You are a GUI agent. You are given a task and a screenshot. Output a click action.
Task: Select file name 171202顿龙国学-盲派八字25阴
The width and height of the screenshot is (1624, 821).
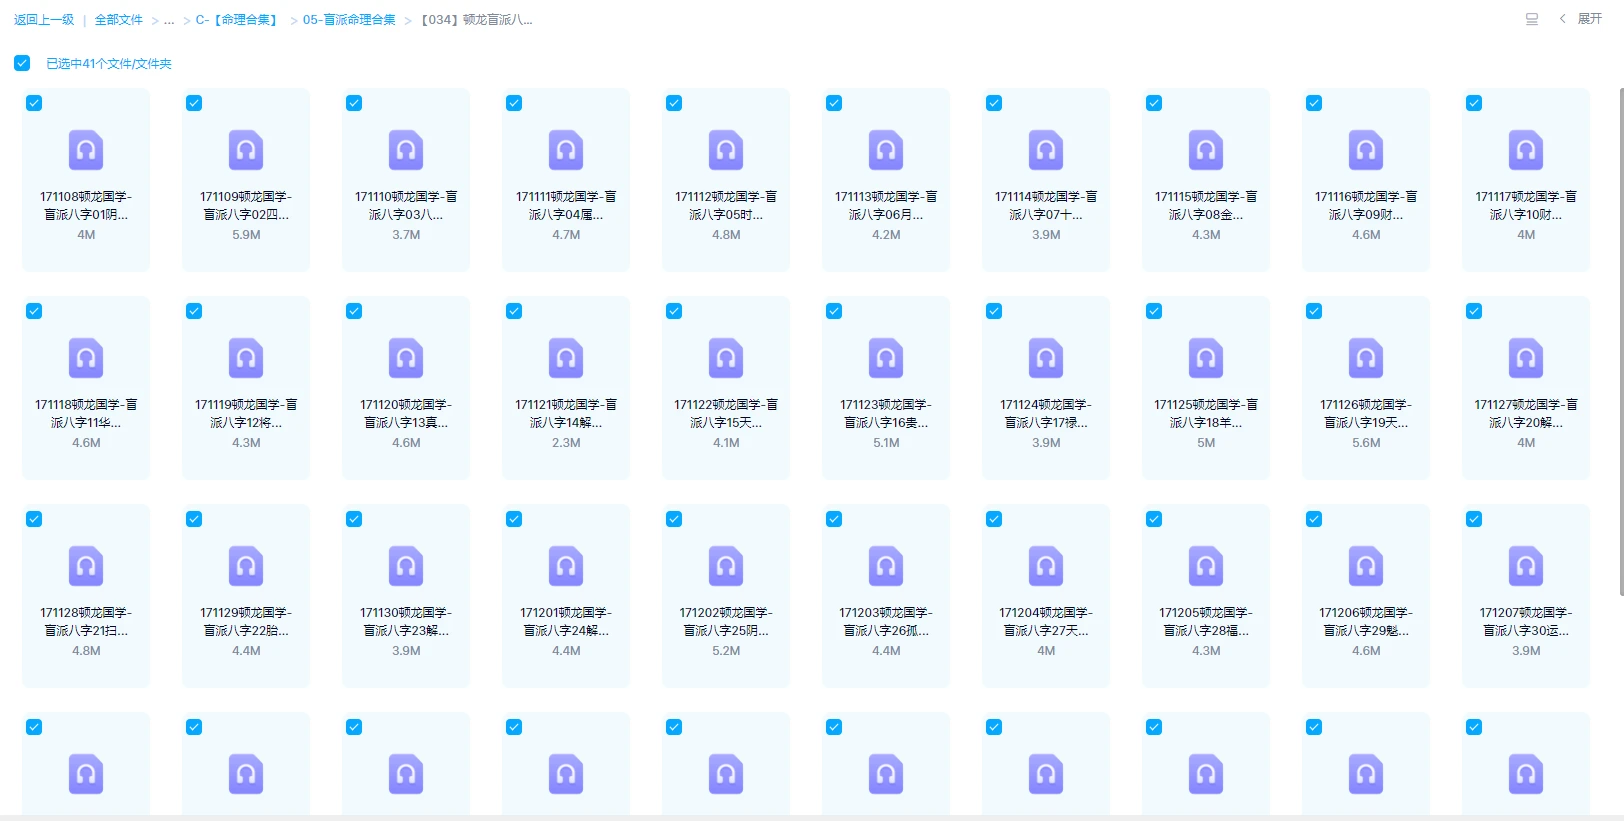point(726,621)
